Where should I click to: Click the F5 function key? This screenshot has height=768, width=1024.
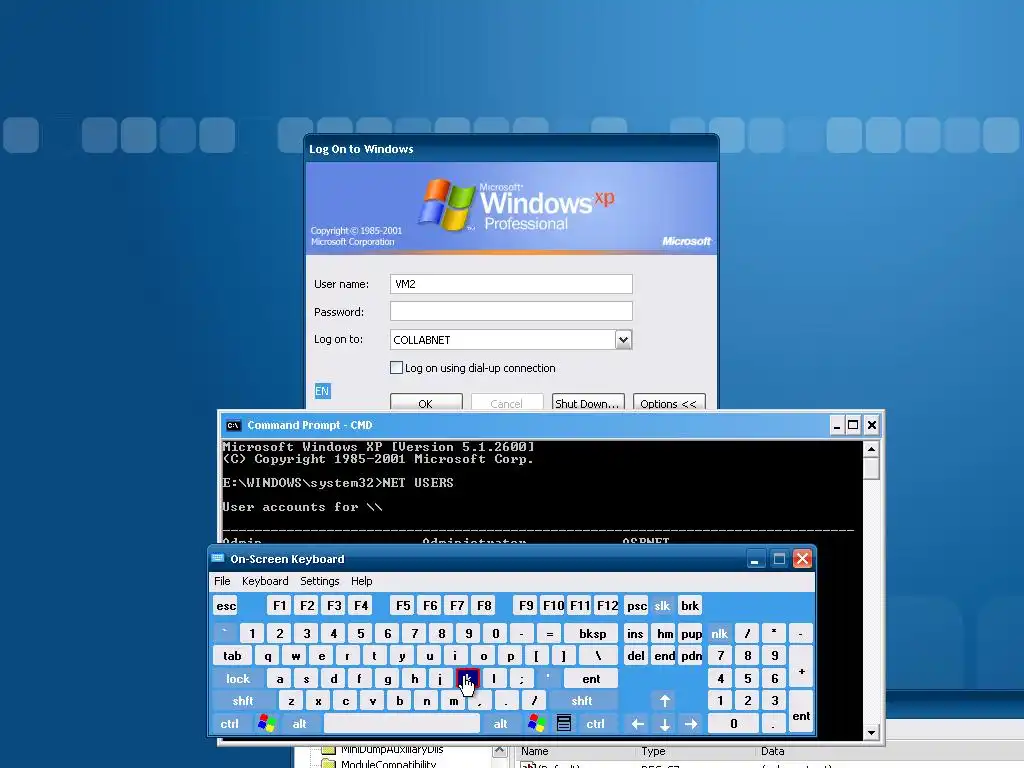(404, 605)
